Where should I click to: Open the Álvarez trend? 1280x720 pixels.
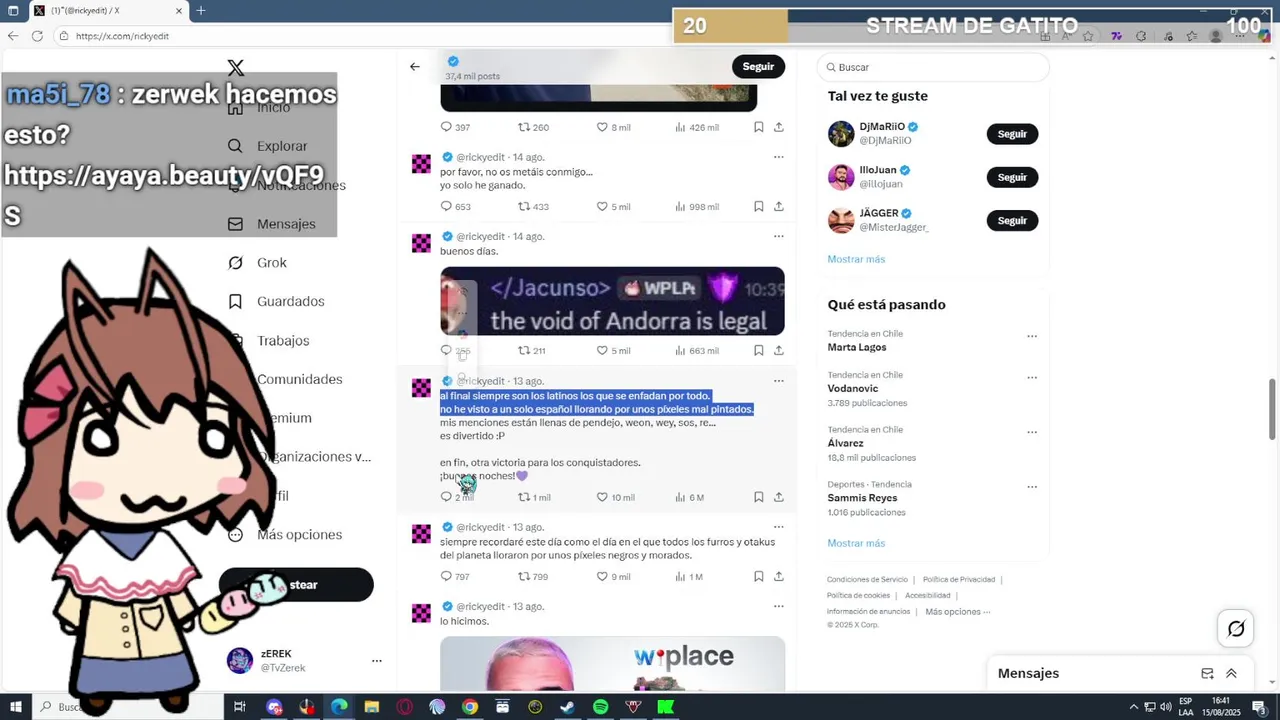845,443
